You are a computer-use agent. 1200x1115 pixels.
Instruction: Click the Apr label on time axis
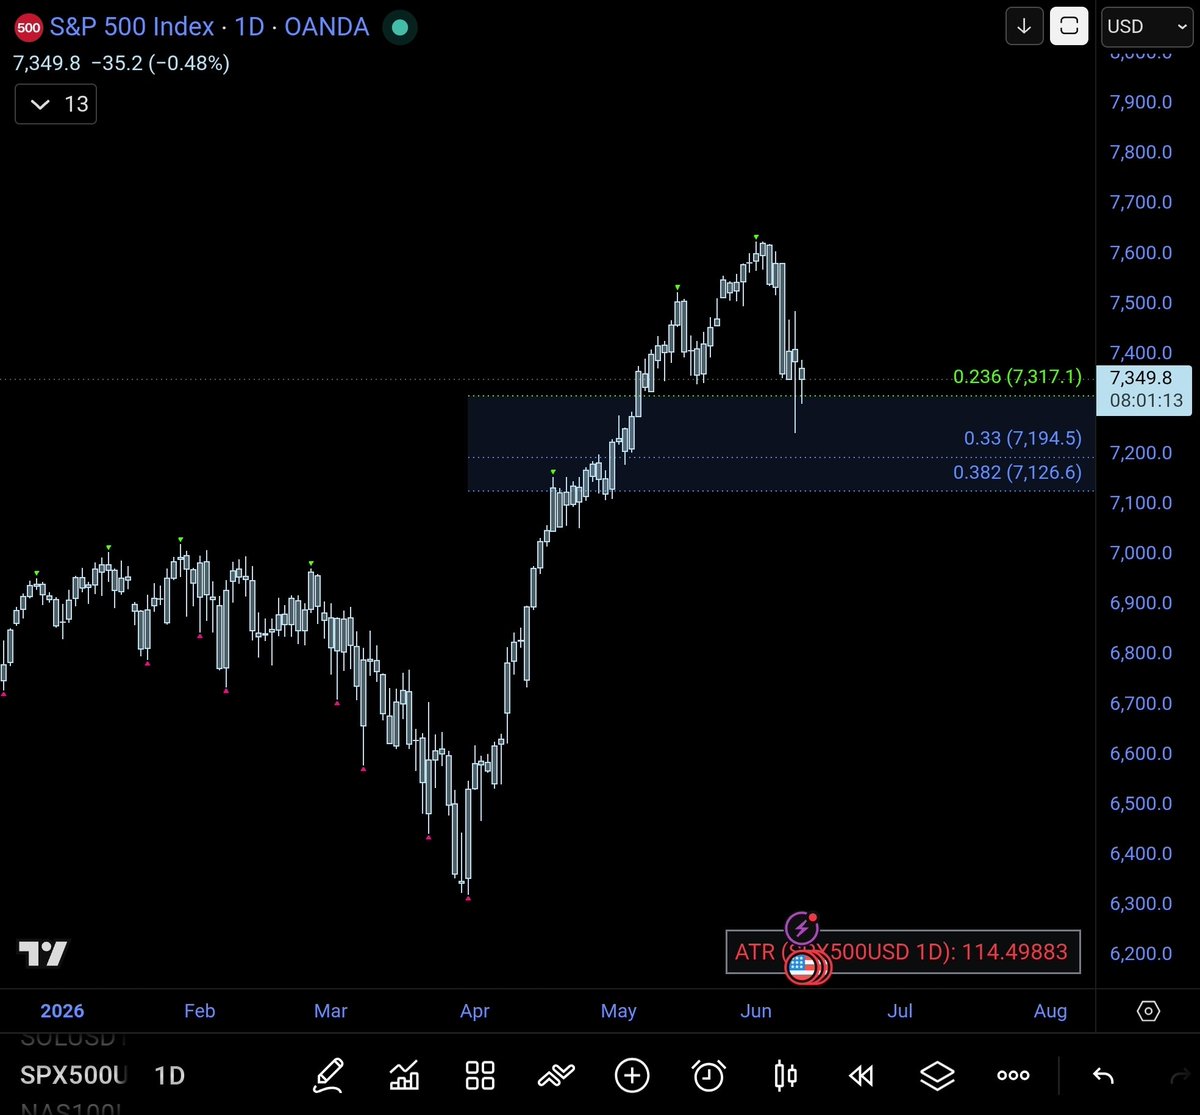475,1011
